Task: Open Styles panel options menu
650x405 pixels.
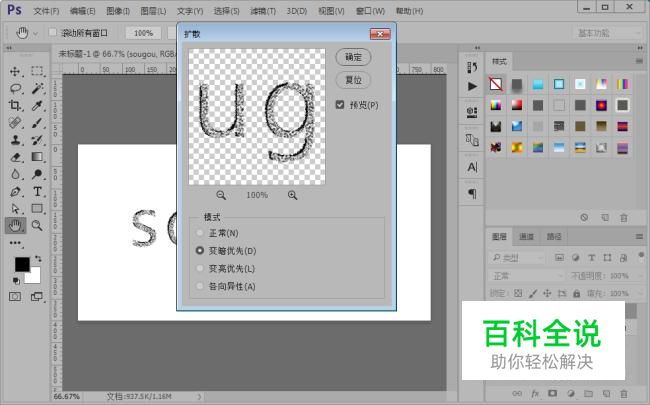Action: (x=639, y=61)
